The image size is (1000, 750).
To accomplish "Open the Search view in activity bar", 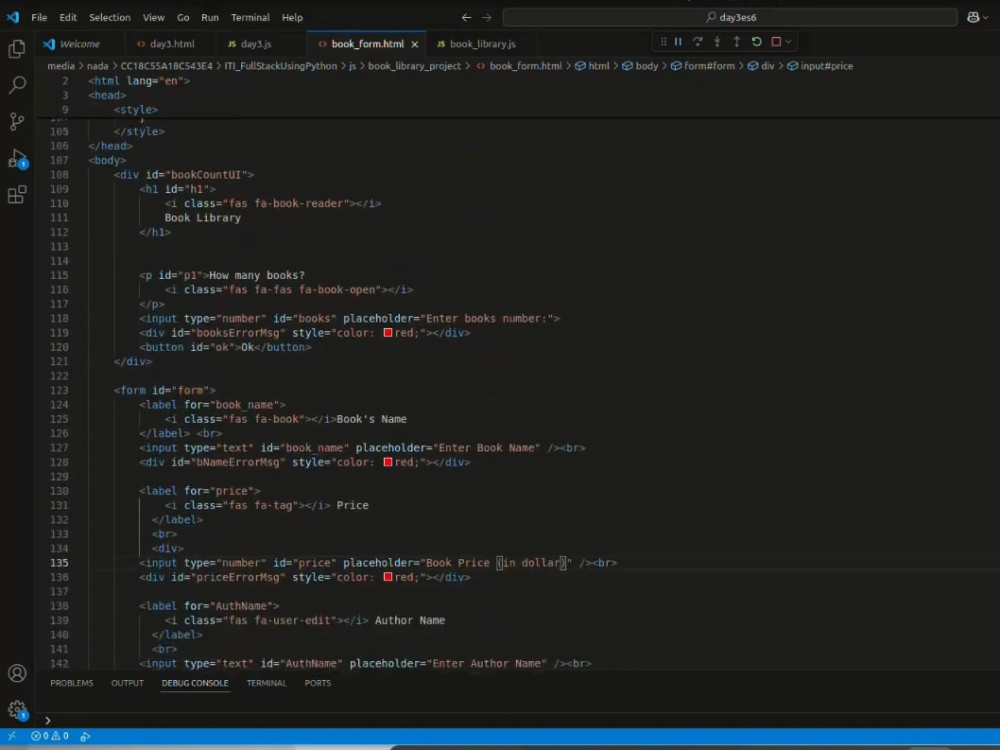I will click(17, 84).
